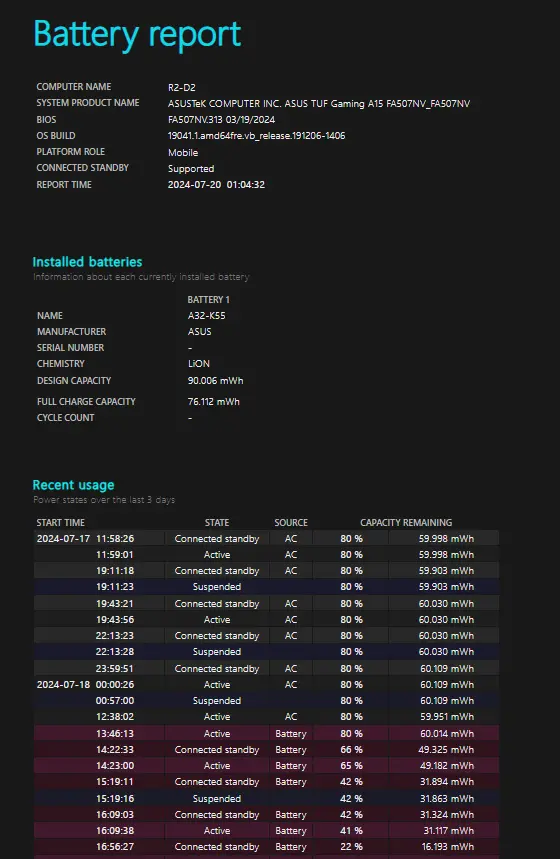Image resolution: width=560 pixels, height=859 pixels.
Task: Click Suspended state in 00:57:00 row
Action: [217, 701]
